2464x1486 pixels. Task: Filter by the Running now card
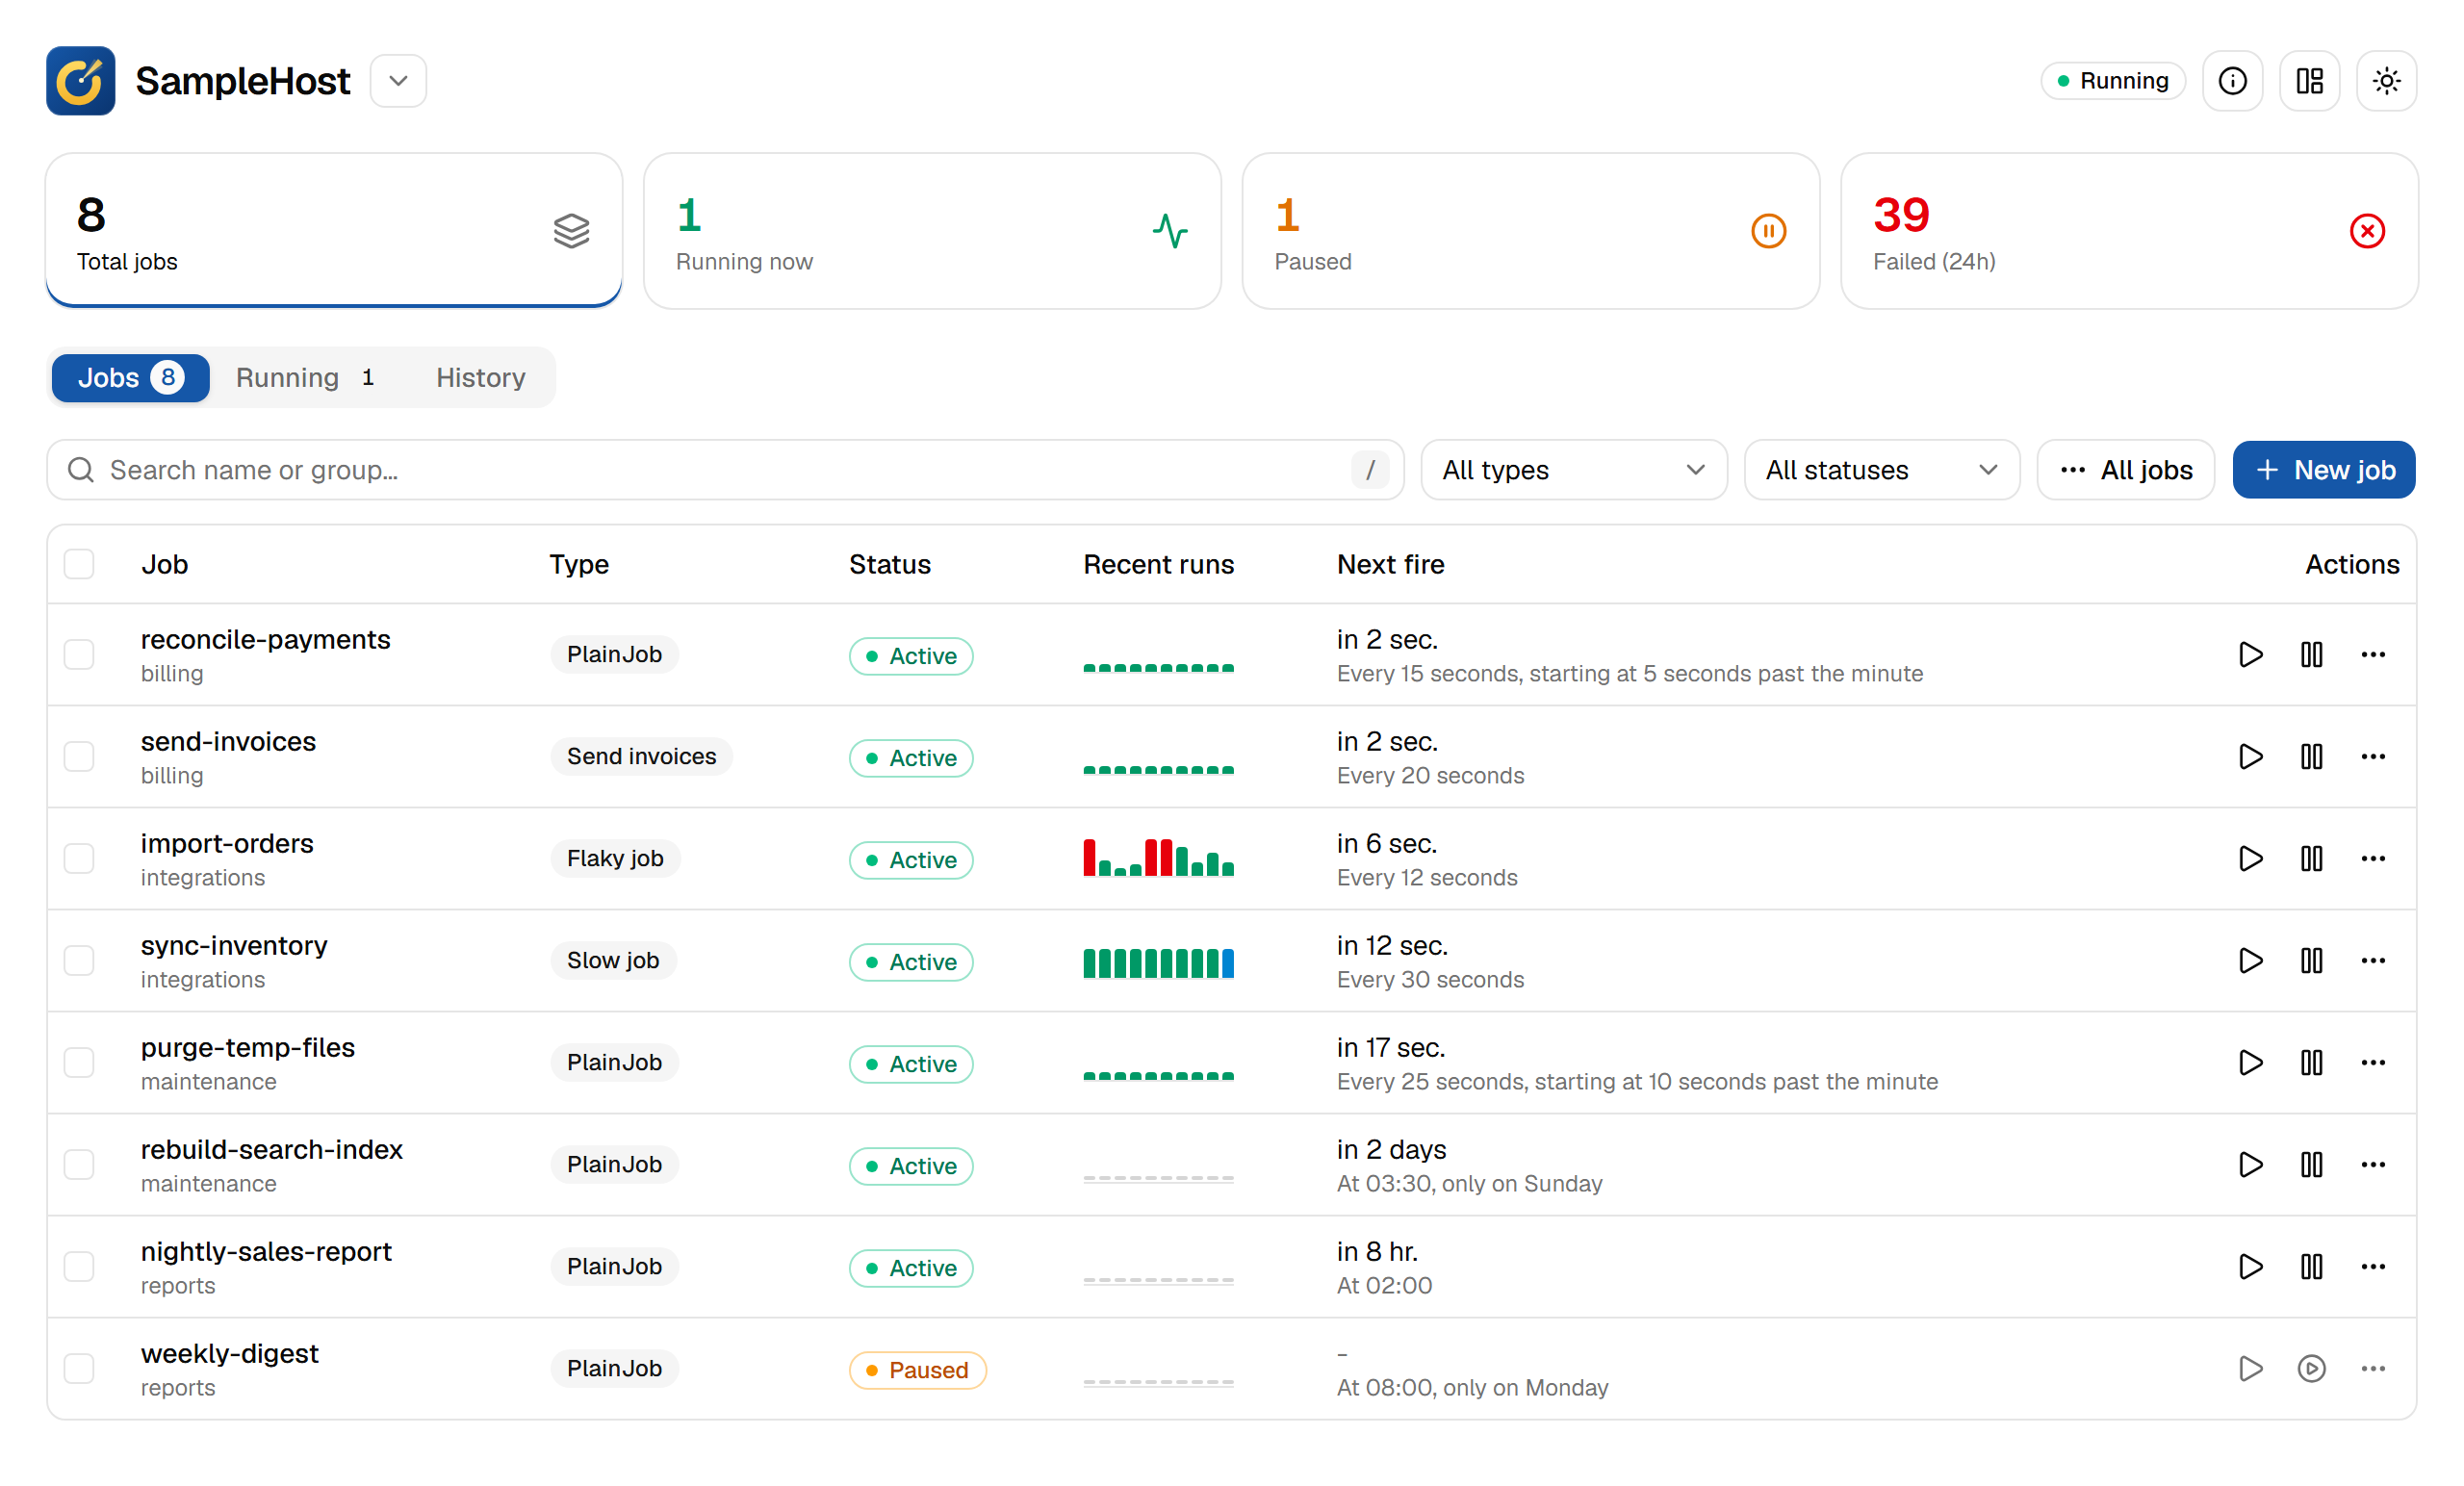(932, 231)
